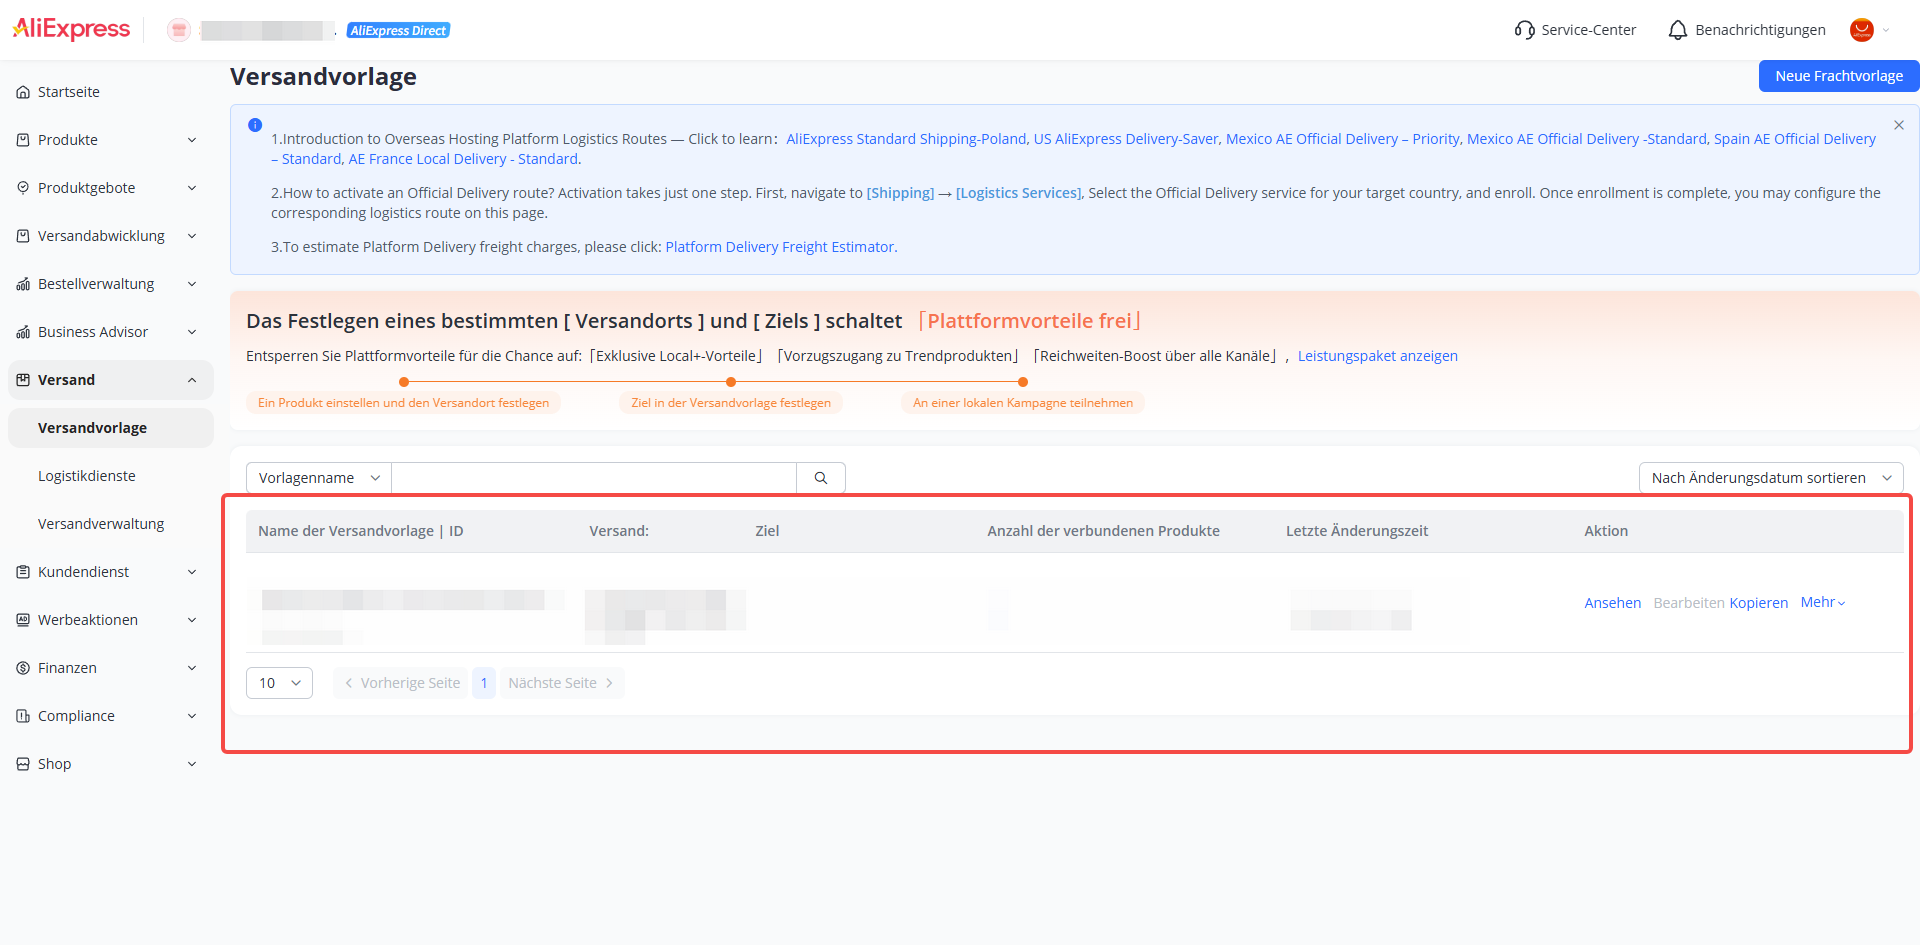1920x945 pixels.
Task: Click the AliExpress logo
Action: click(71, 29)
